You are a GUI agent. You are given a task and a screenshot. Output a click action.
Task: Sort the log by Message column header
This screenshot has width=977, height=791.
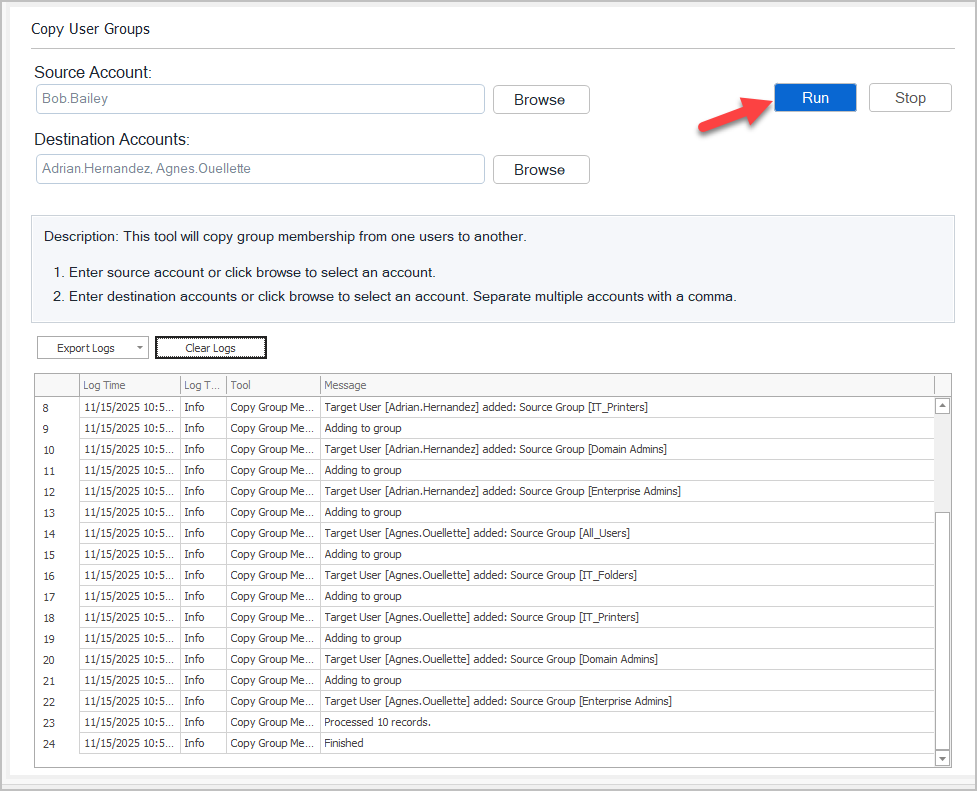point(626,385)
